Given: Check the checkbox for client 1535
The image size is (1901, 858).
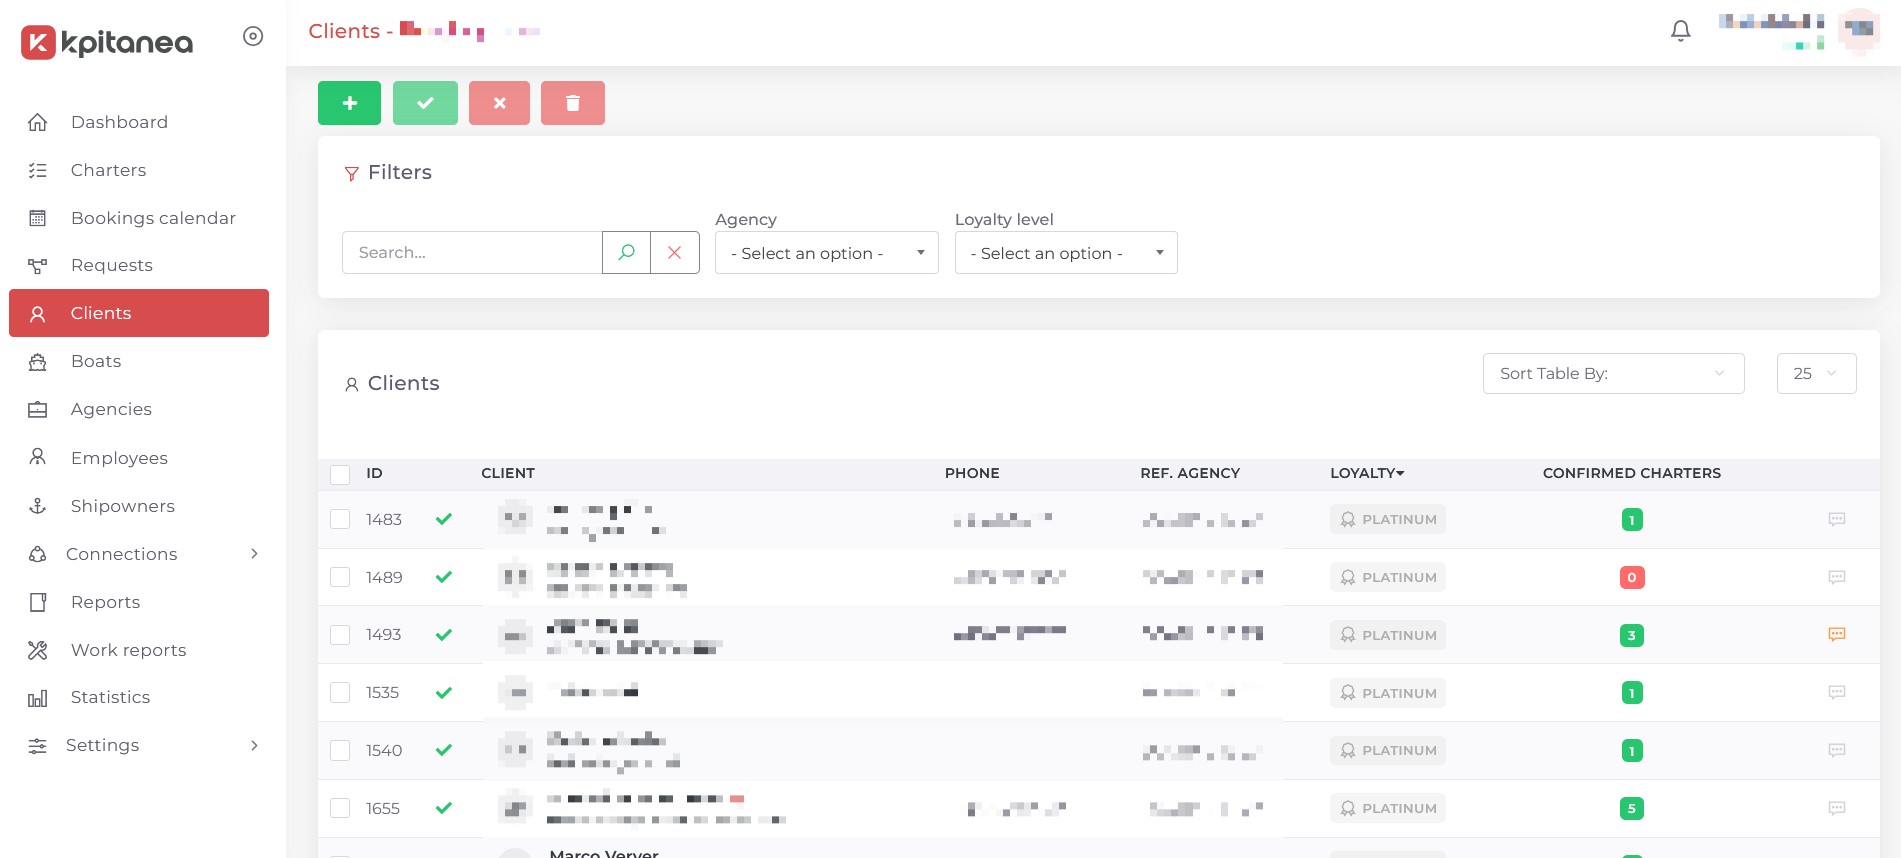Looking at the screenshot, I should [x=340, y=692].
